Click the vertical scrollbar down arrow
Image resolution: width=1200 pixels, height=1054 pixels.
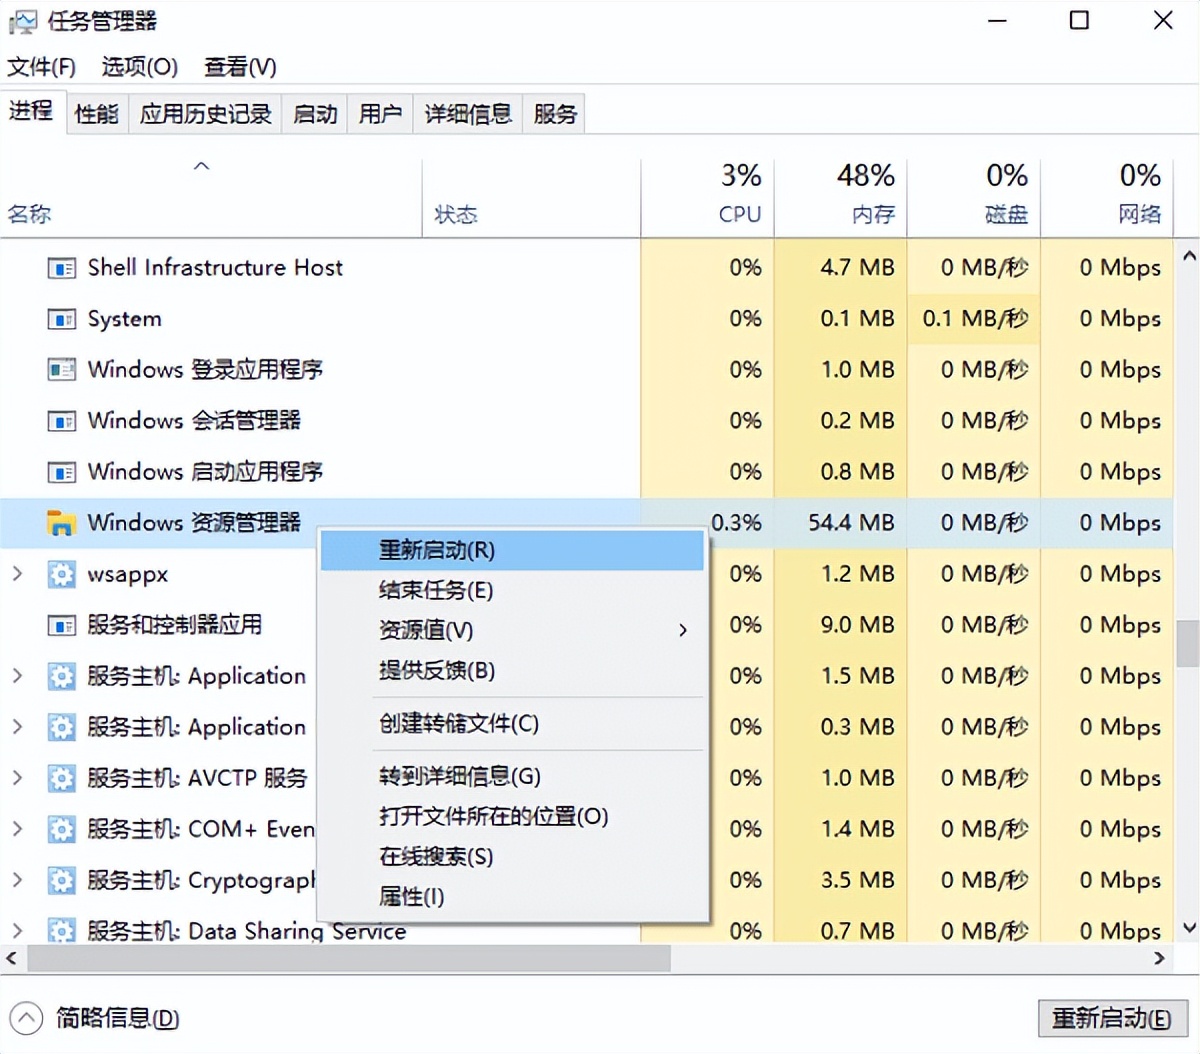[x=1188, y=929]
